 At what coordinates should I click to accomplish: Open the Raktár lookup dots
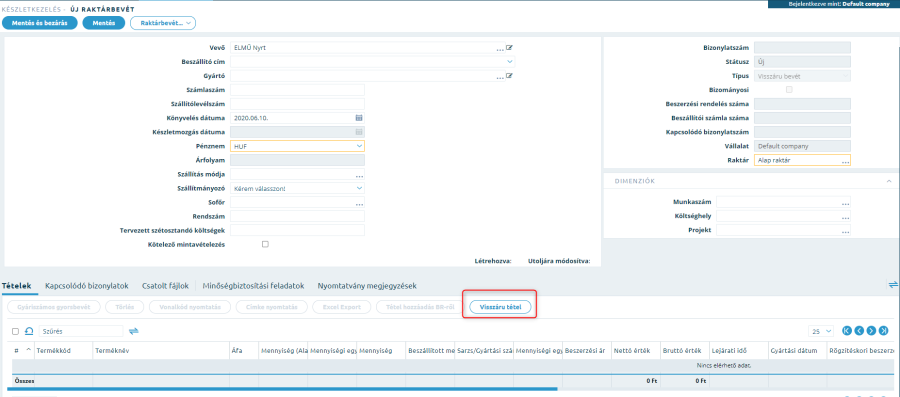coord(845,161)
